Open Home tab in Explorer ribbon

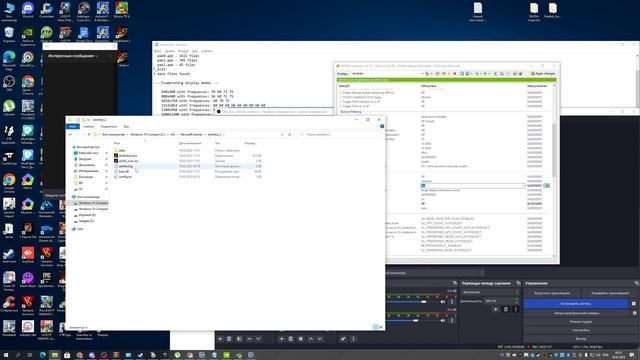(x=89, y=127)
